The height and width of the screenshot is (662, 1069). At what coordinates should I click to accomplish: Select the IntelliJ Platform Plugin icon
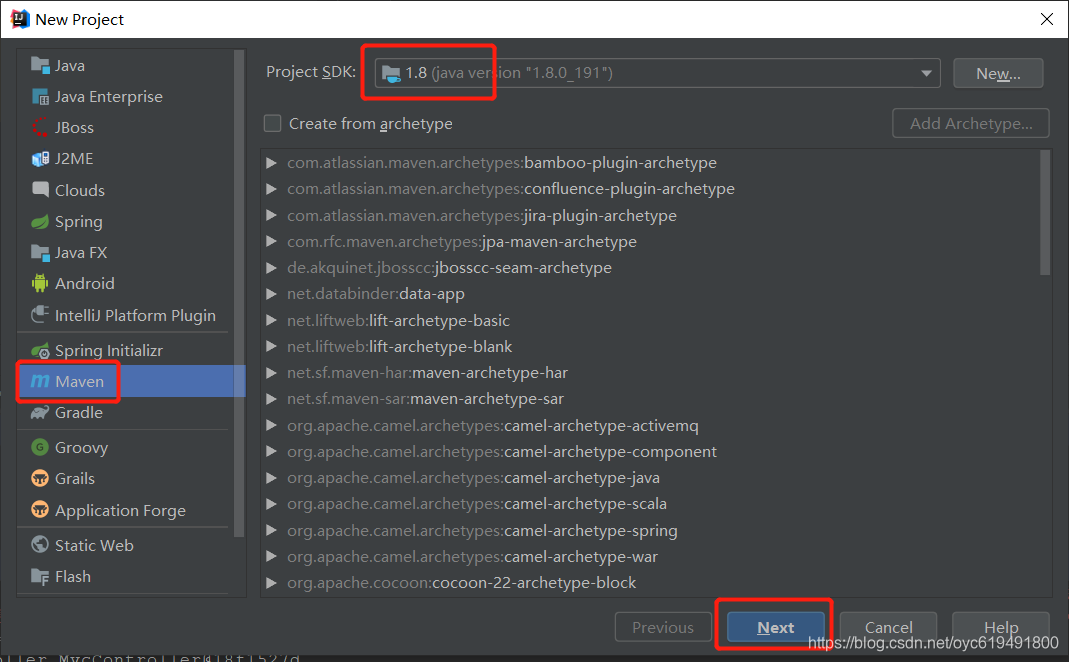click(40, 315)
